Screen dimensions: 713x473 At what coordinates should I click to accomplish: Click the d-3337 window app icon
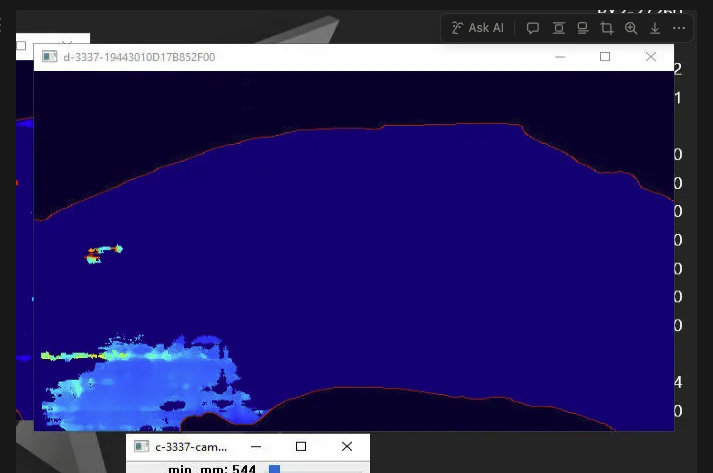(x=49, y=57)
